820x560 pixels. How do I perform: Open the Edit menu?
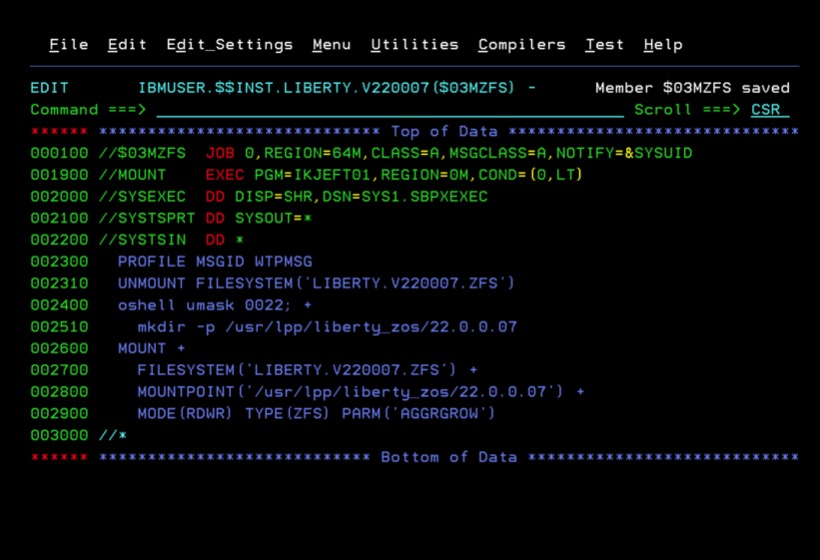point(127,45)
